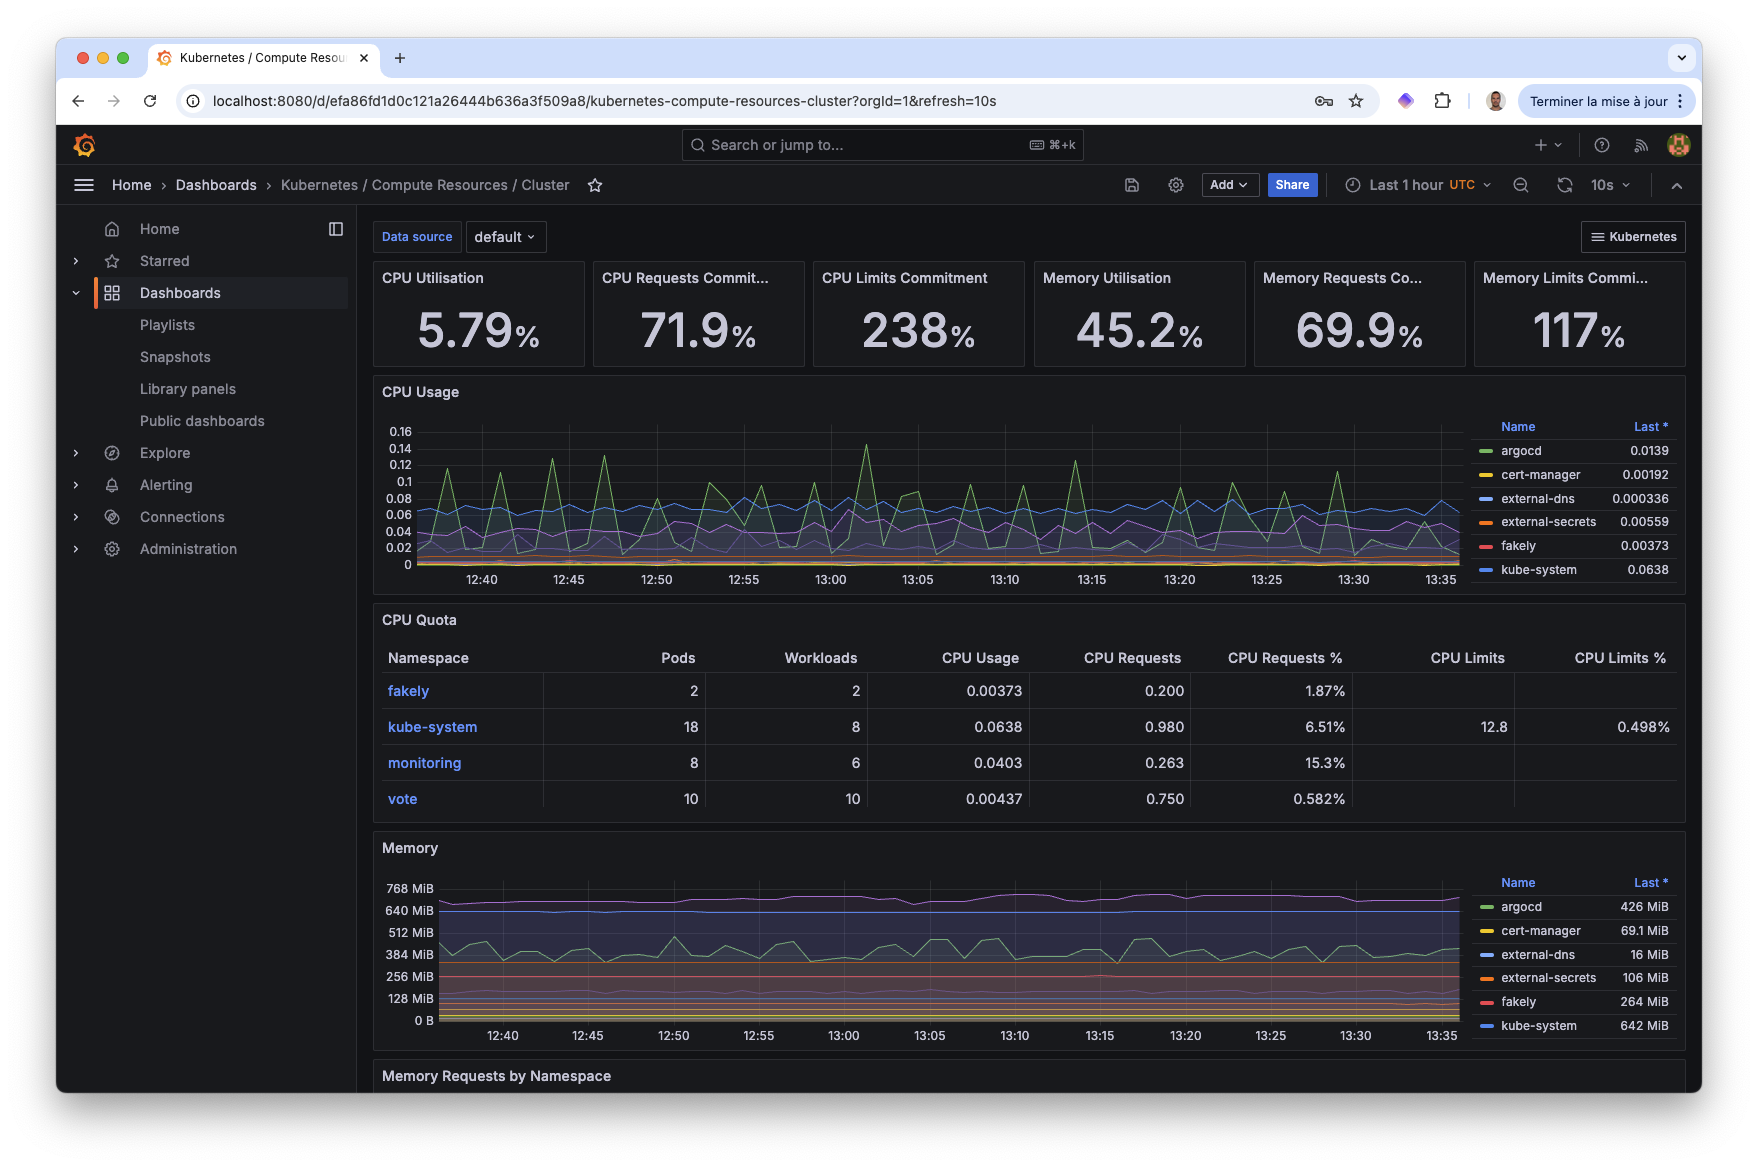
Task: Switch to the Playlists section
Action: click(x=167, y=324)
